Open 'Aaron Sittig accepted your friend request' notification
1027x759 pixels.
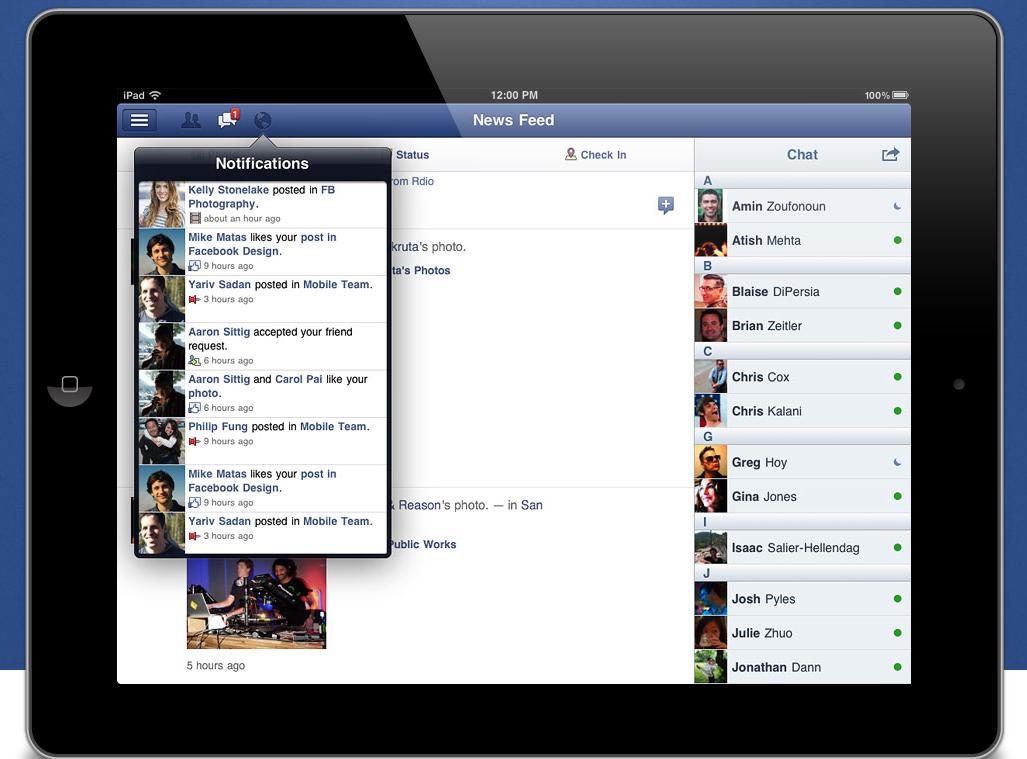(263, 346)
